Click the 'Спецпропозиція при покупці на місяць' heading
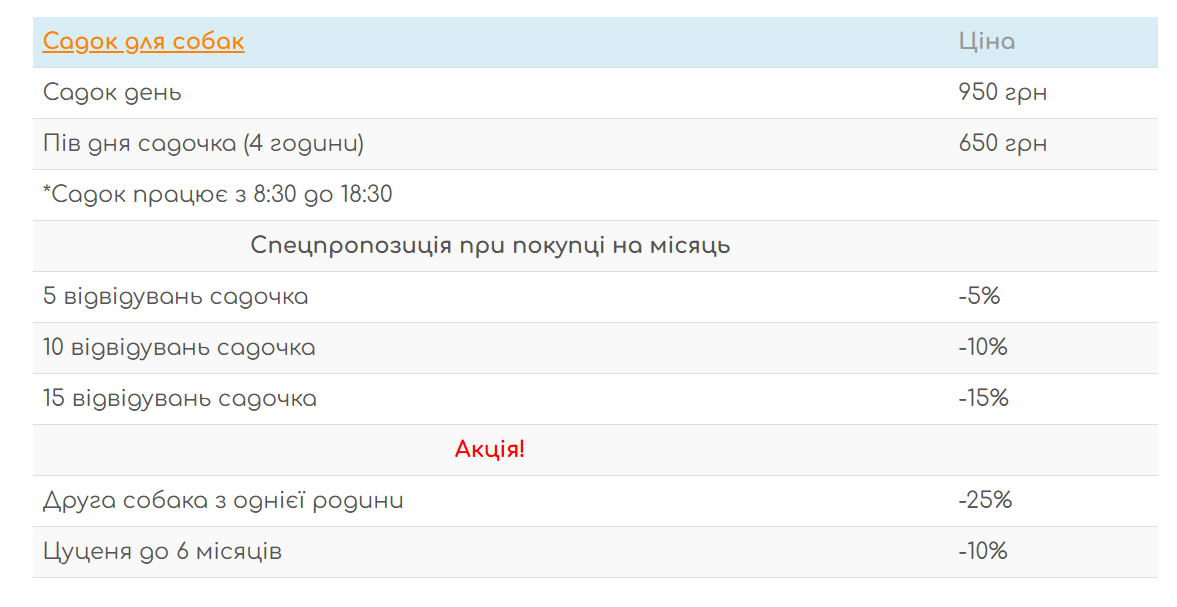This screenshot has width=1177, height=607. pyautogui.click(x=490, y=246)
